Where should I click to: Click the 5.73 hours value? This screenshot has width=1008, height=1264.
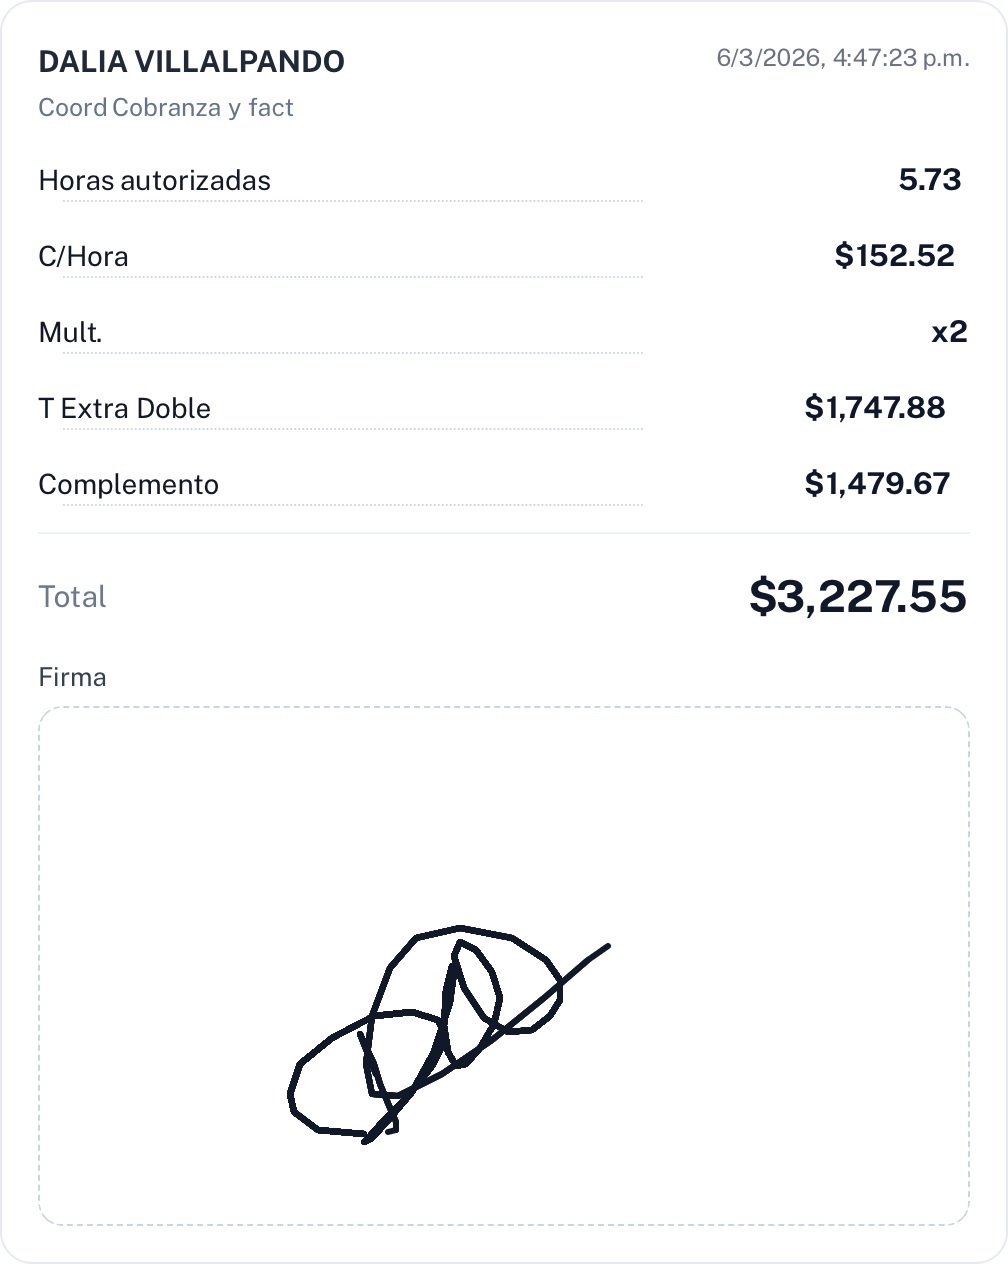pos(929,180)
